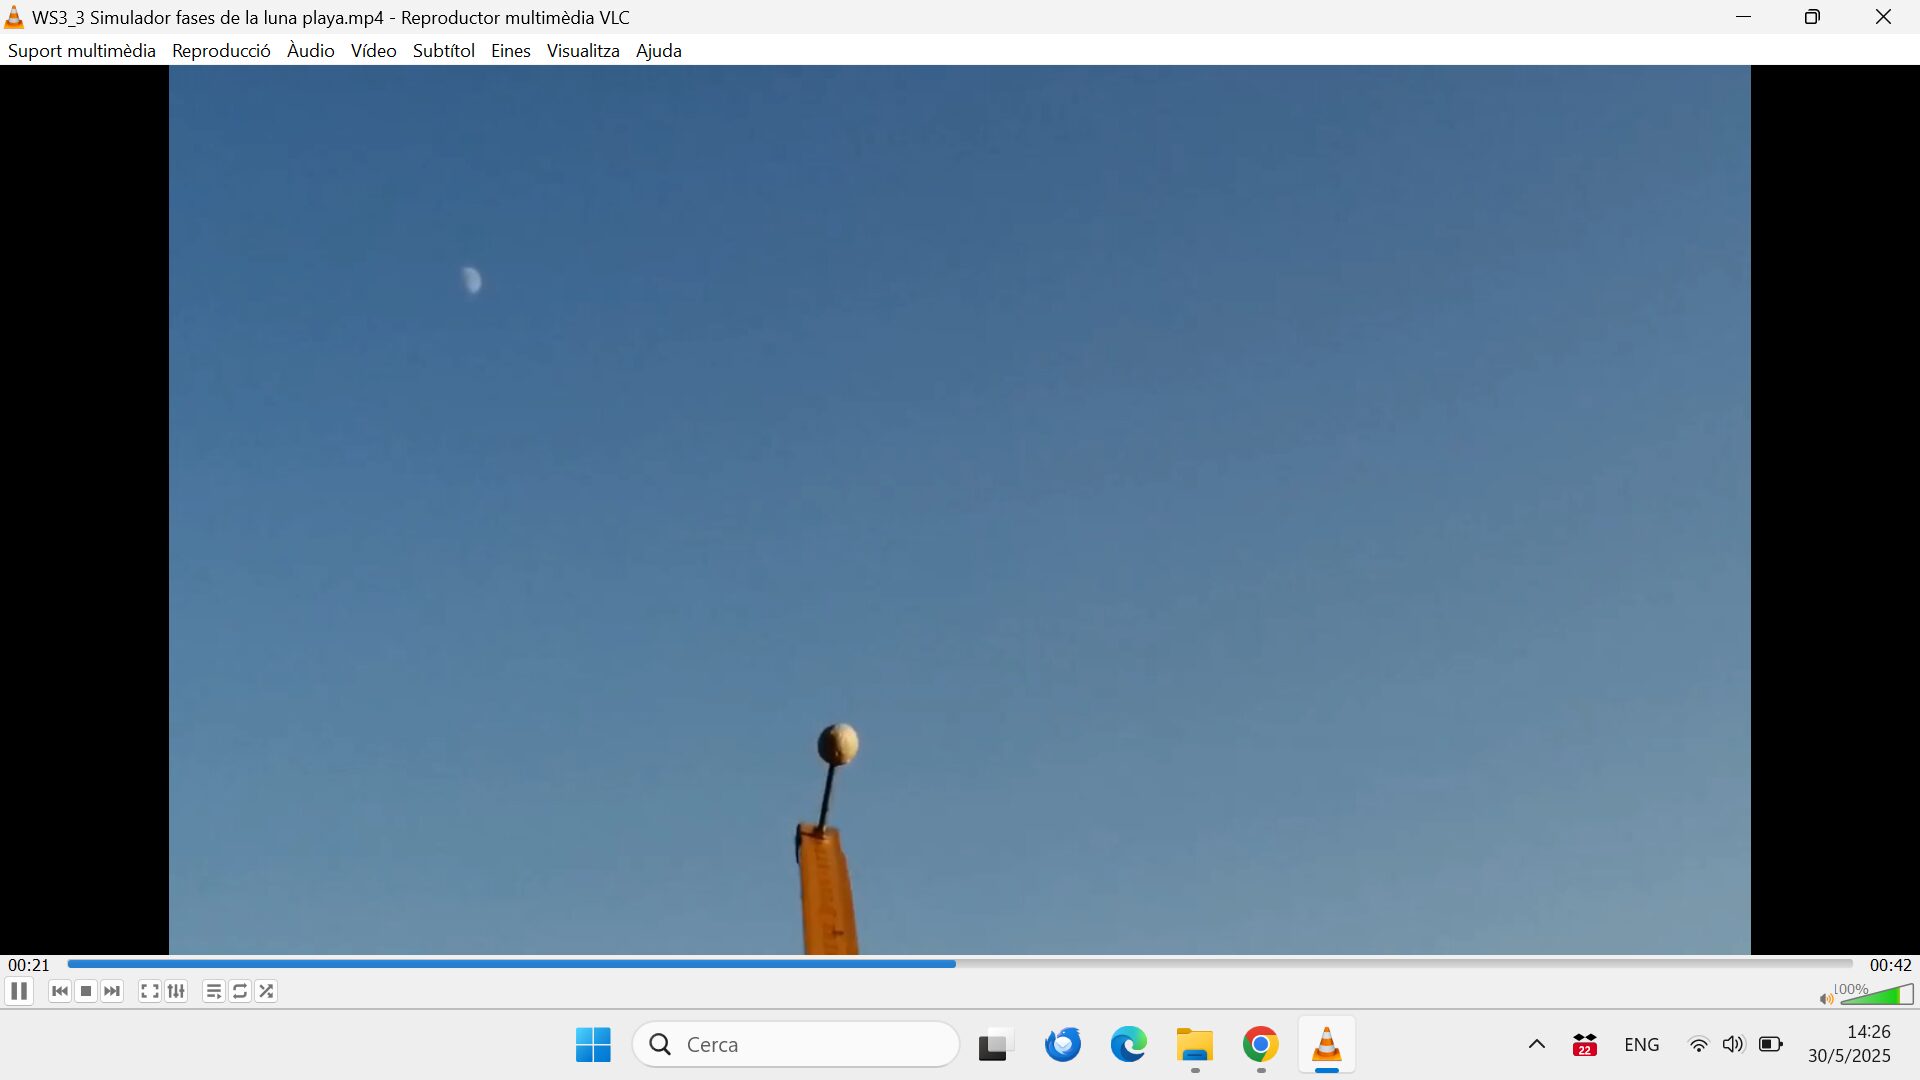Open Reproducció menu

[x=221, y=51]
